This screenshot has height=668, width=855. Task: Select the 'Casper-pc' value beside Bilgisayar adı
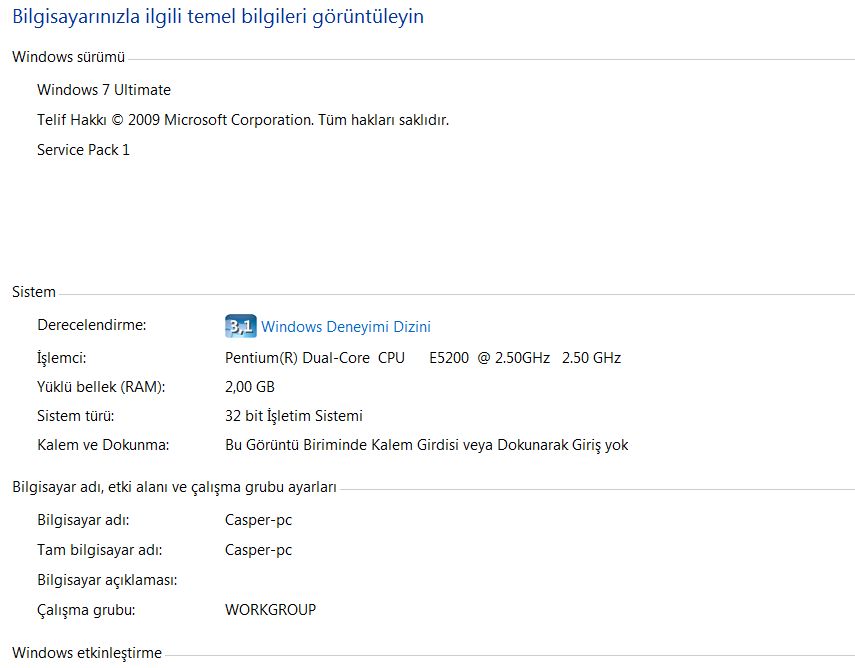tap(258, 520)
